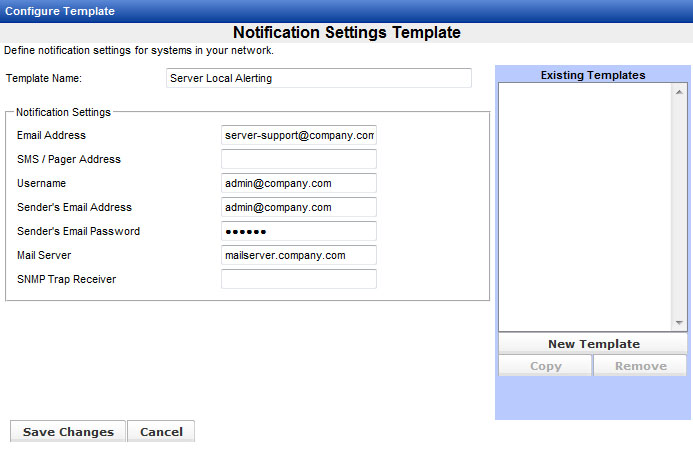The width and height of the screenshot is (693, 452).
Task: Focus the Sender's Email Password field
Action: (x=298, y=231)
